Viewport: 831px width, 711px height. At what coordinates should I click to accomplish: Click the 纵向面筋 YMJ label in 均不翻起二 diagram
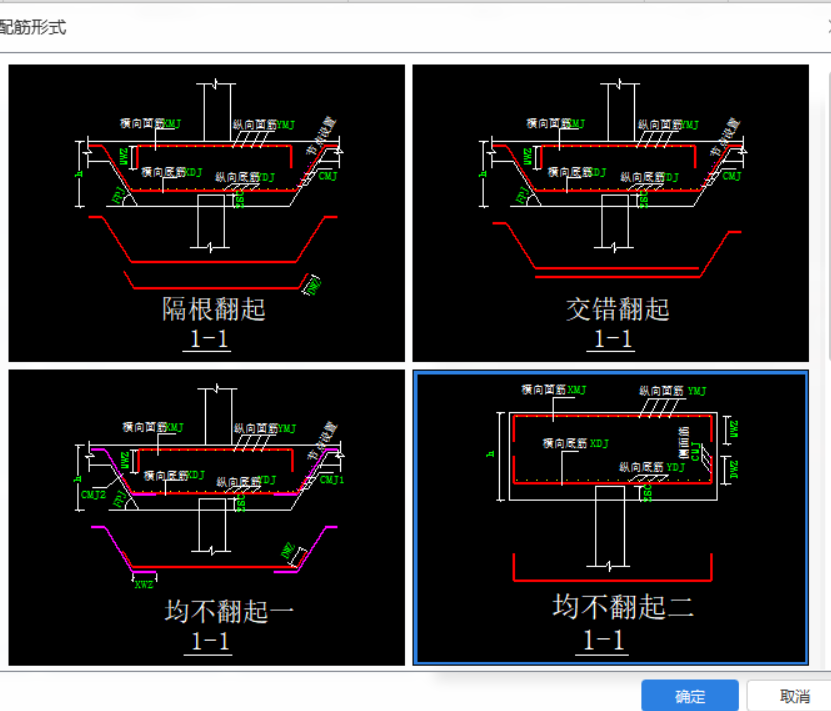point(673,390)
